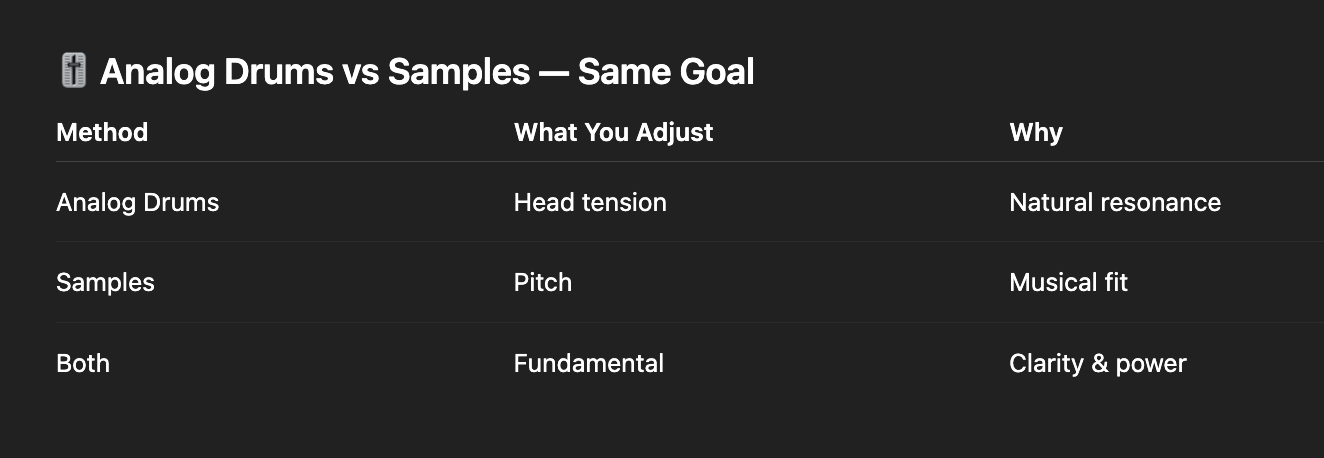
Task: Select the "Method" column header
Action: [102, 132]
